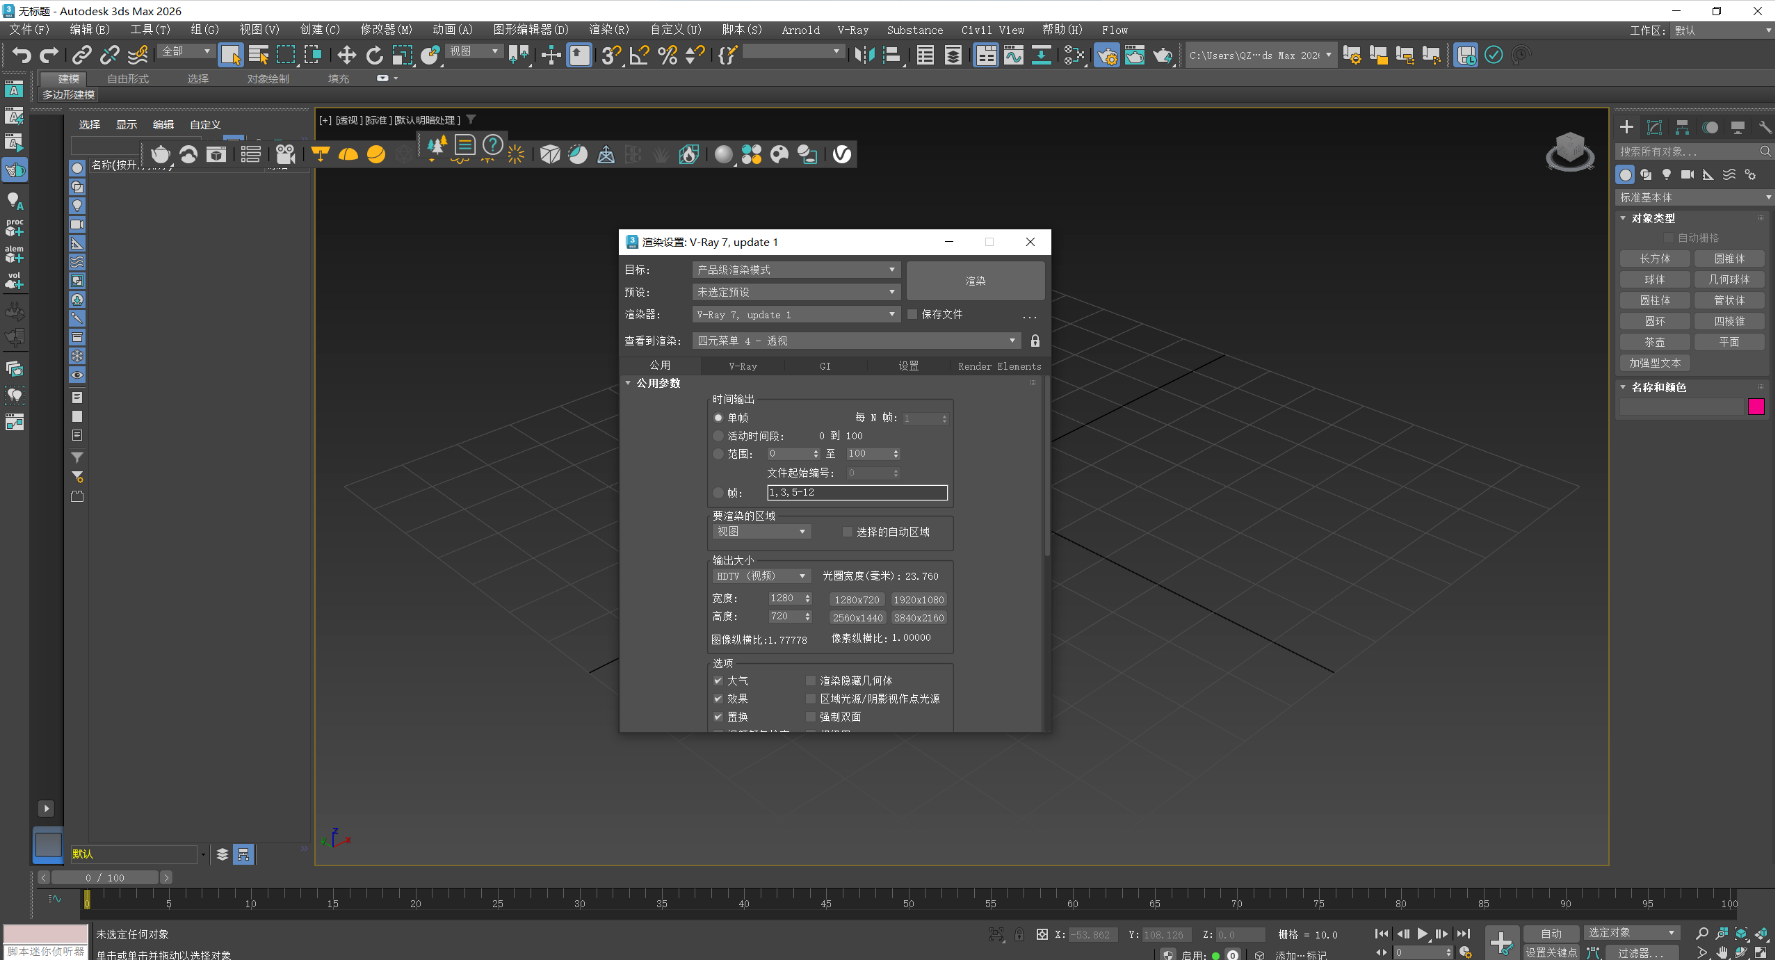Toggle the 3D Snaps icon
This screenshot has height=960, width=1775.
click(x=611, y=55)
